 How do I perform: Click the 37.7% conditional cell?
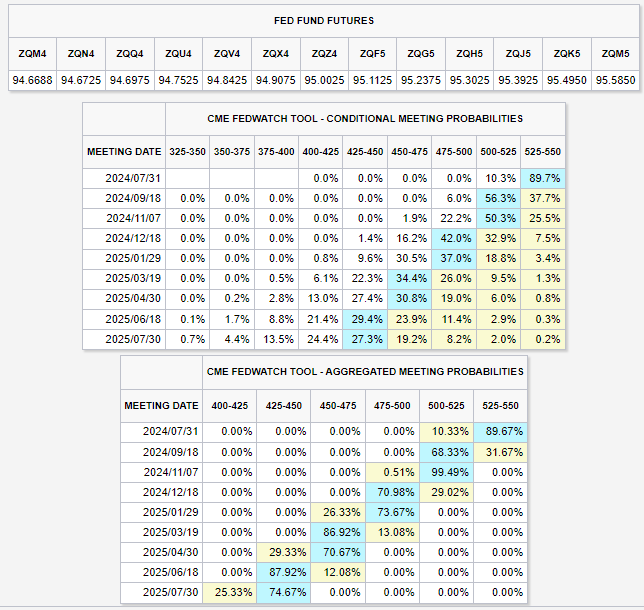(x=543, y=198)
